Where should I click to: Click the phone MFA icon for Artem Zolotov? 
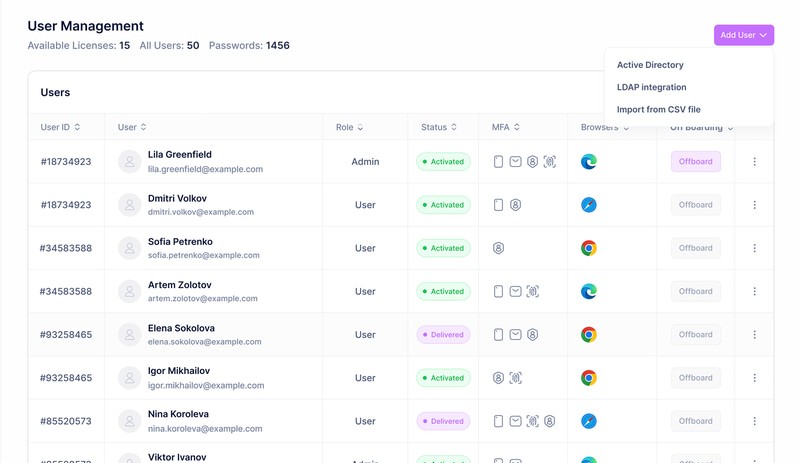click(x=499, y=292)
